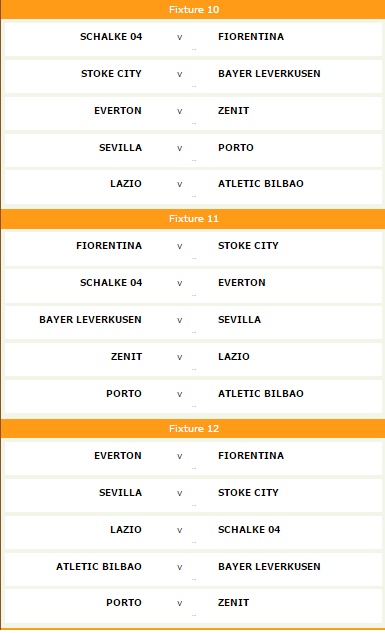
Task: Select STOKE CITY home team in Fixture 10
Action: click(x=111, y=74)
